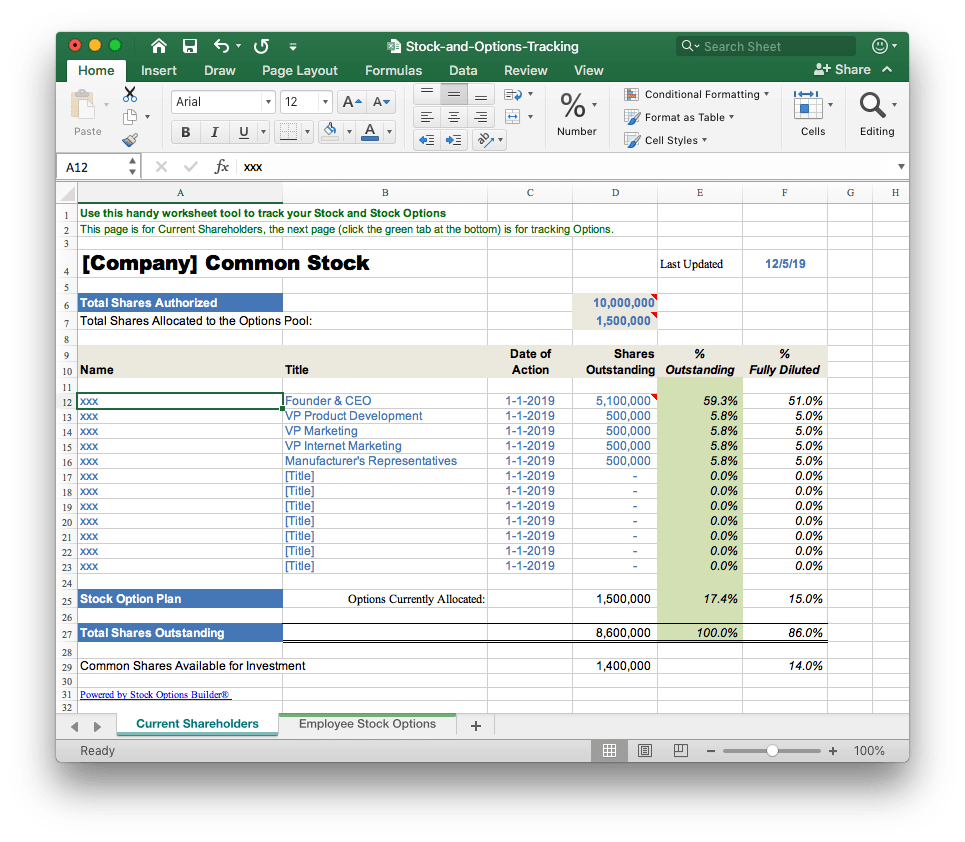Click the select-all corner triangle
Image resolution: width=965 pixels, height=842 pixels.
pyautogui.click(x=67, y=193)
